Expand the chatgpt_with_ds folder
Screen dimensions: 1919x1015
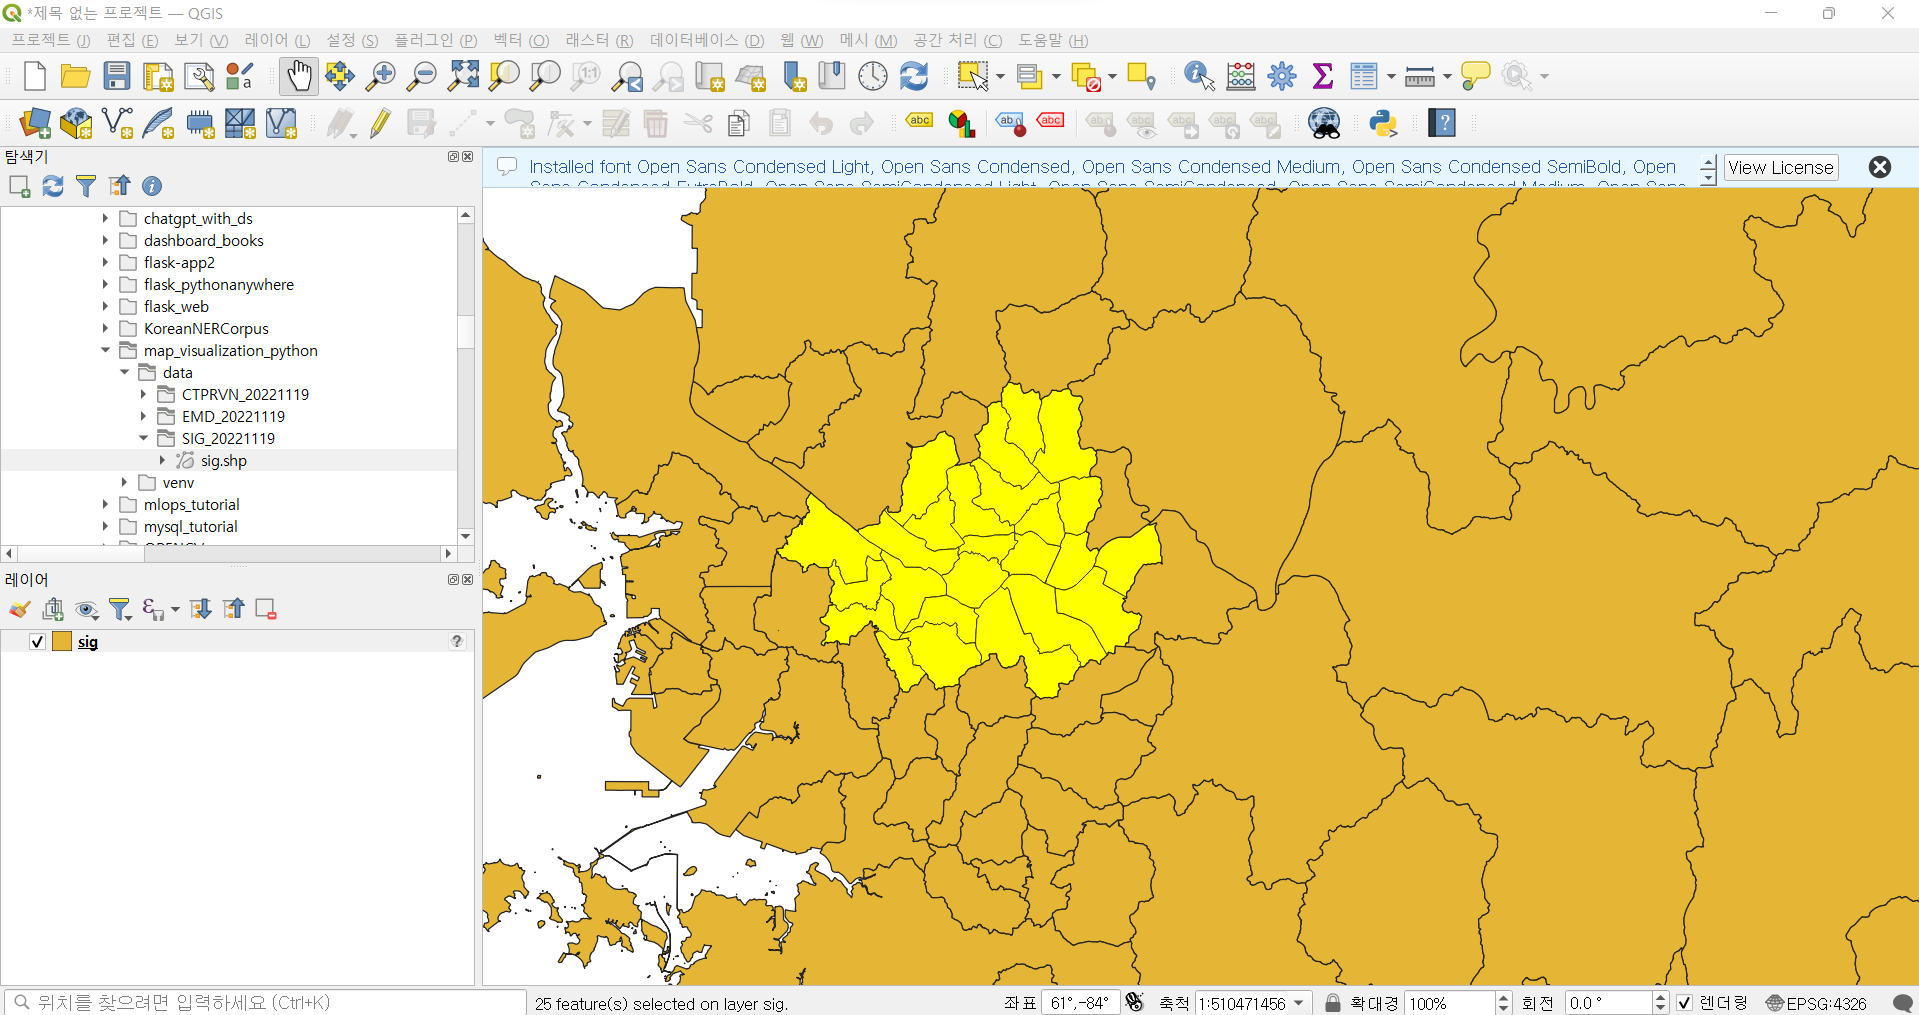point(105,218)
